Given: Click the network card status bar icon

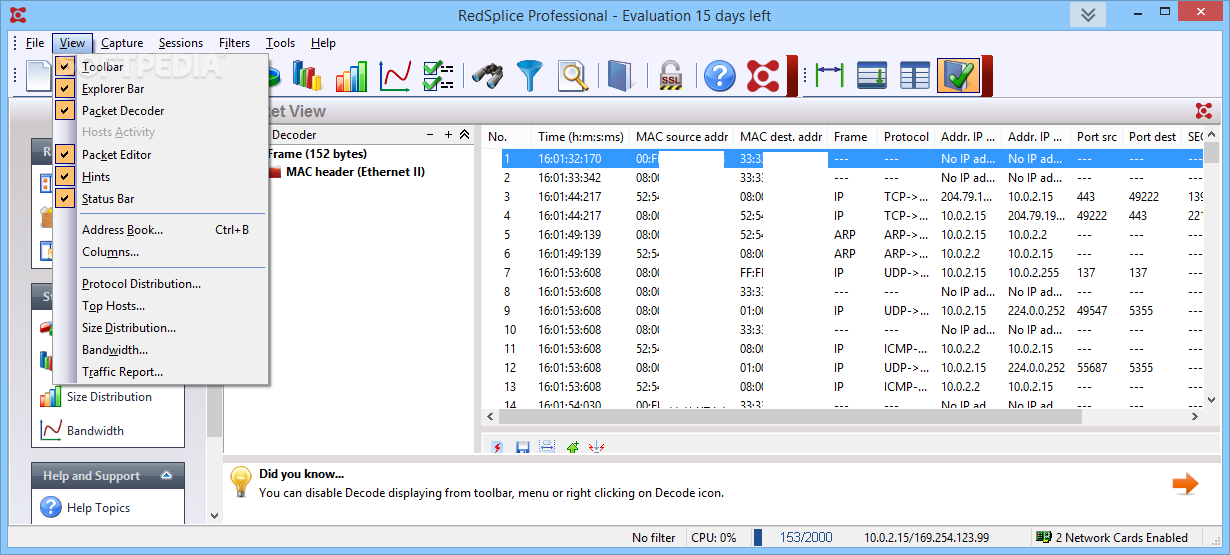Looking at the screenshot, I should click(1044, 537).
